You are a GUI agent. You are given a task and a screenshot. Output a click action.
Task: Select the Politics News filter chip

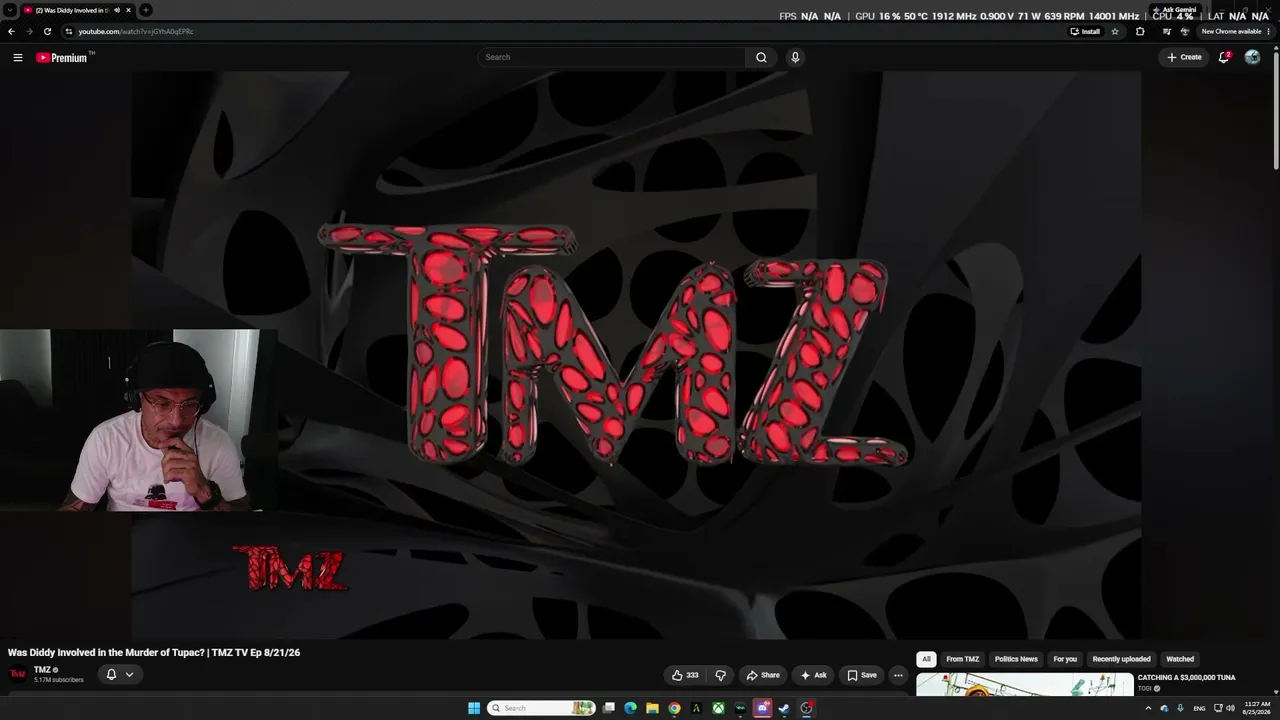1016,659
